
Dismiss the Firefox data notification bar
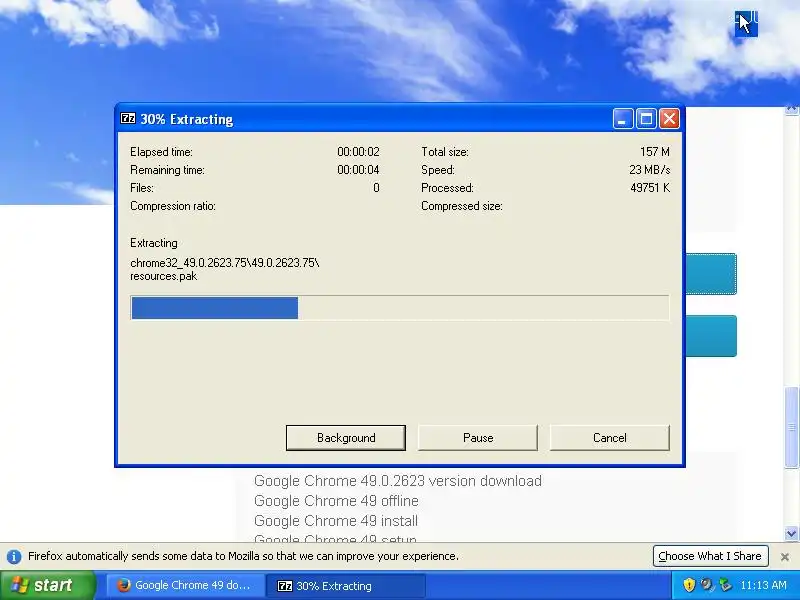click(785, 557)
